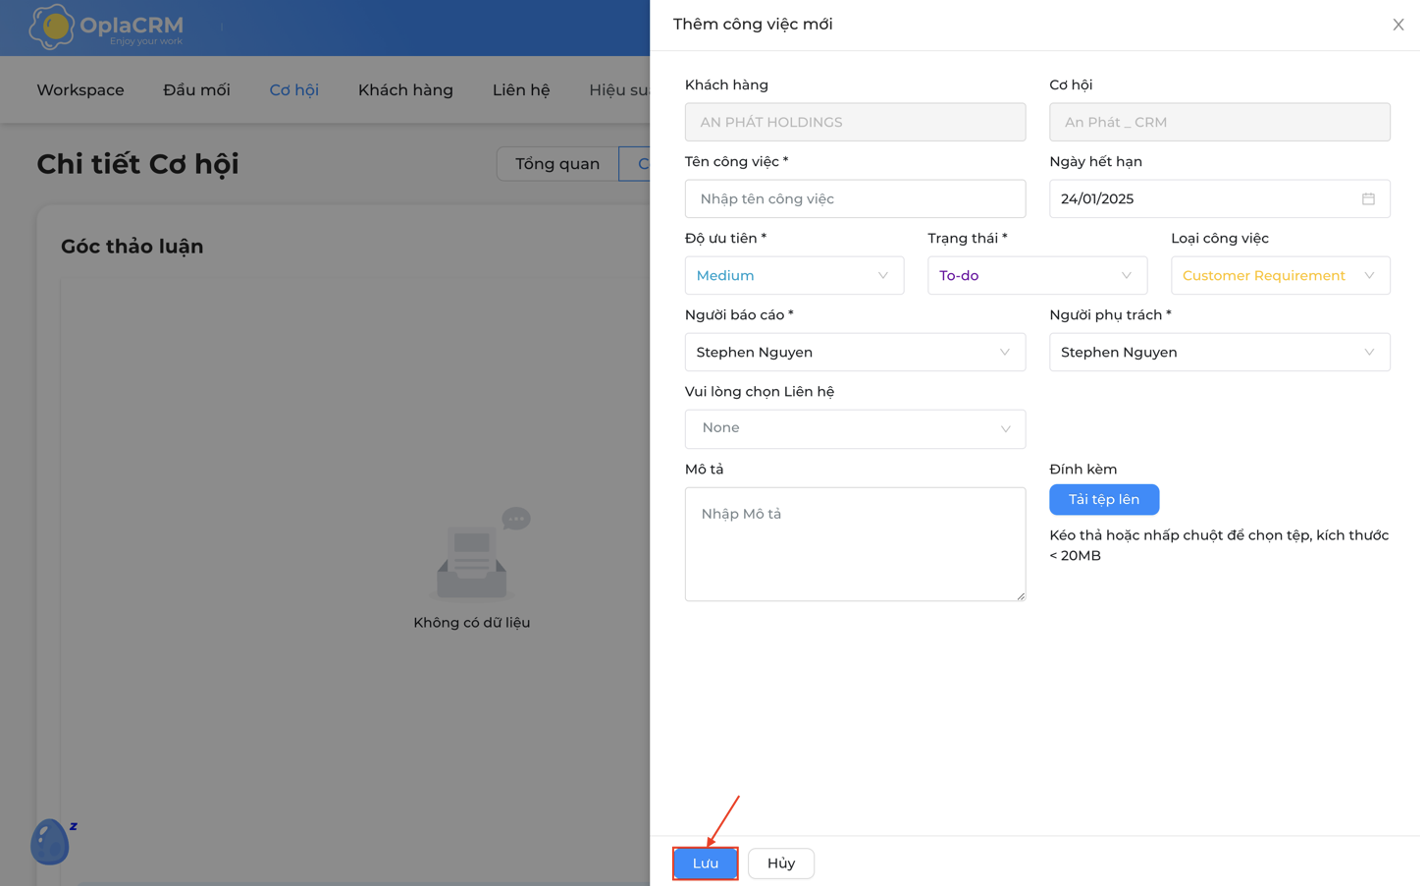
Task: Click the Hủy cancel button
Action: point(781,863)
